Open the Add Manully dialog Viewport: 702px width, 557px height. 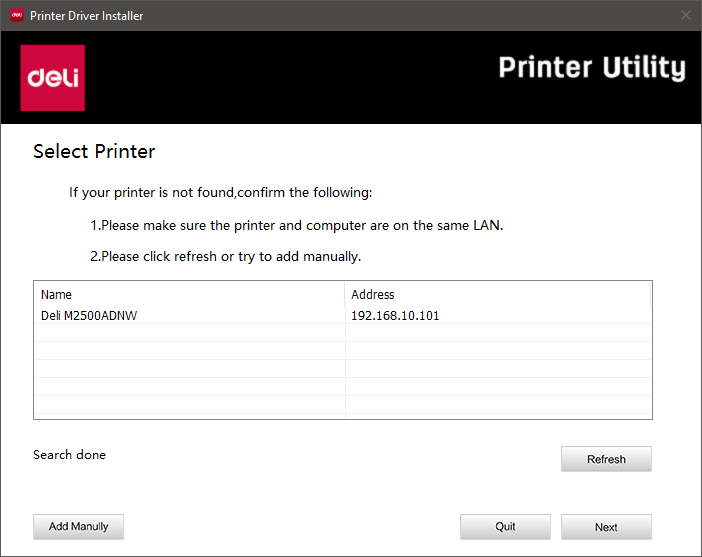coord(78,526)
